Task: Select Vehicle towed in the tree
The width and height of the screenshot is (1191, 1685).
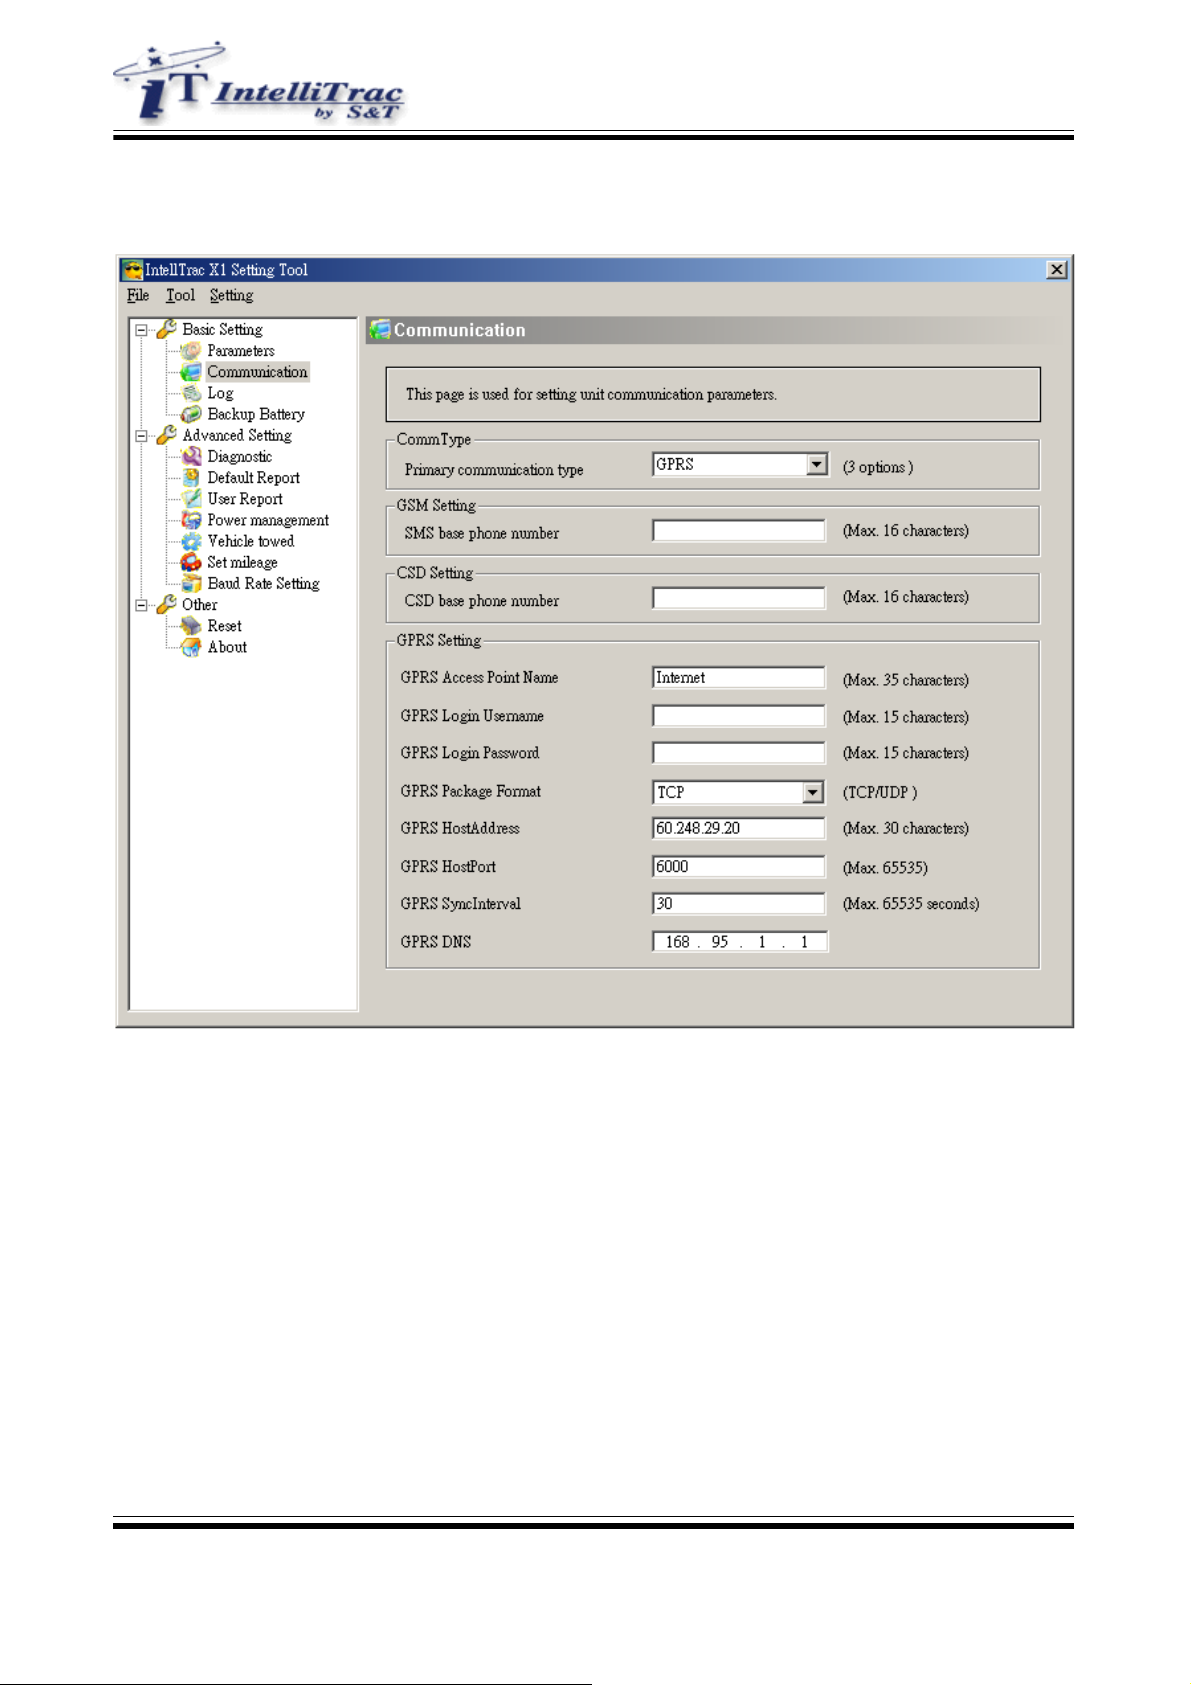Action: click(x=251, y=541)
